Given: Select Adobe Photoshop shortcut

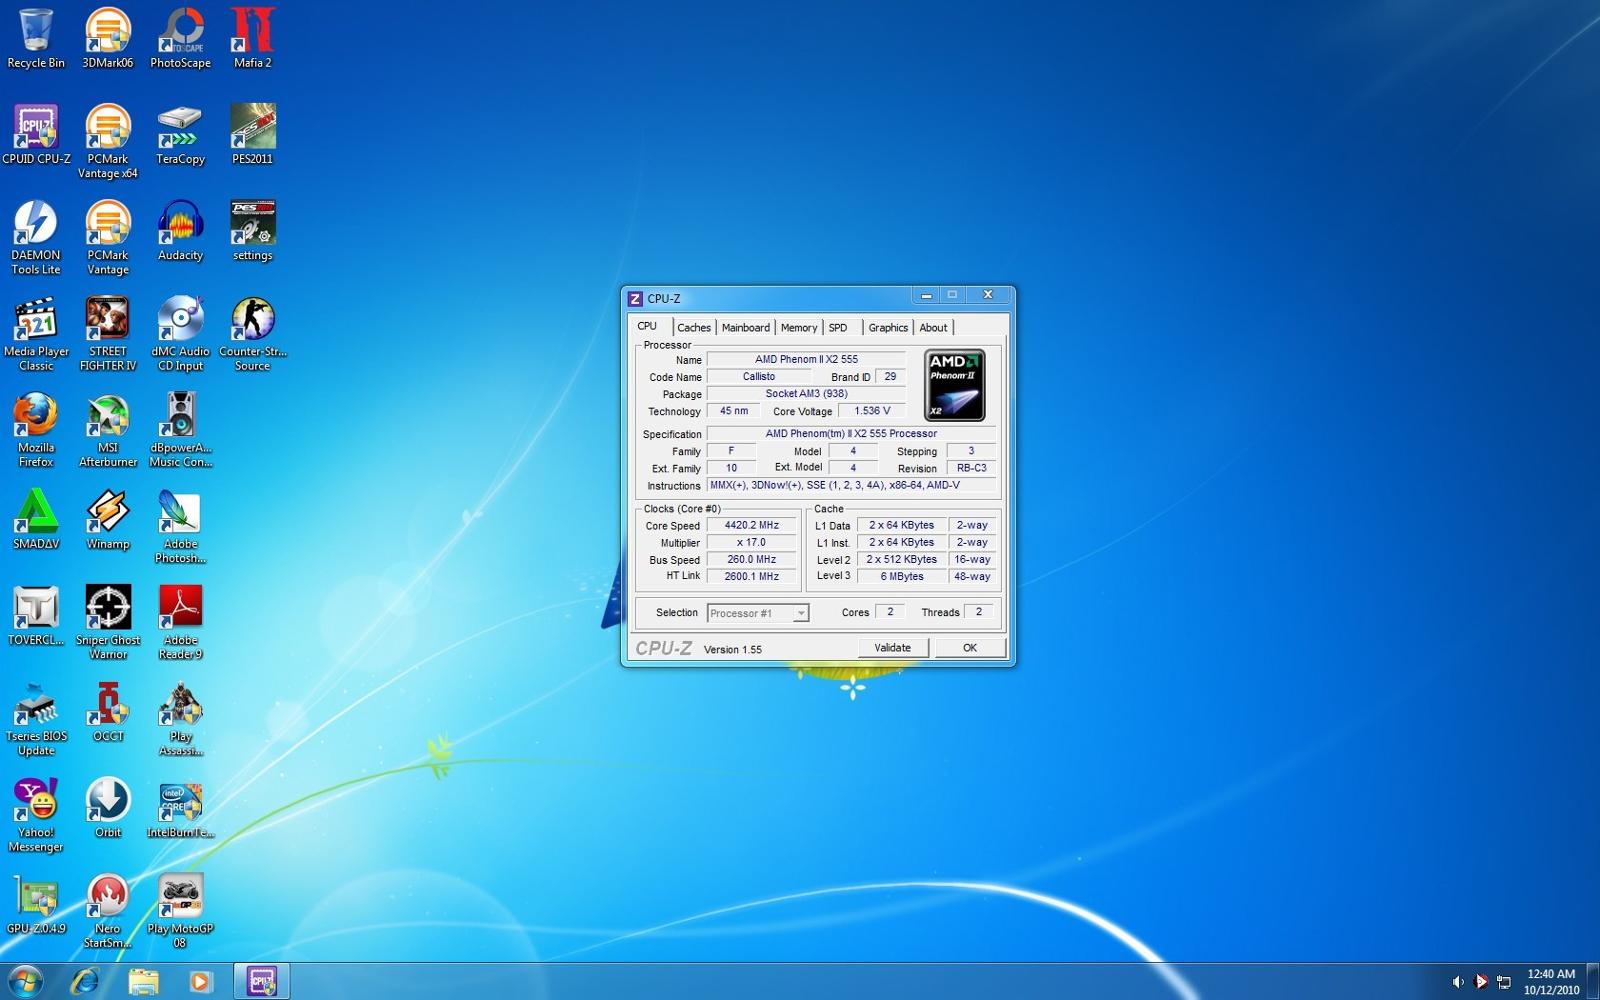Looking at the screenshot, I should point(180,527).
